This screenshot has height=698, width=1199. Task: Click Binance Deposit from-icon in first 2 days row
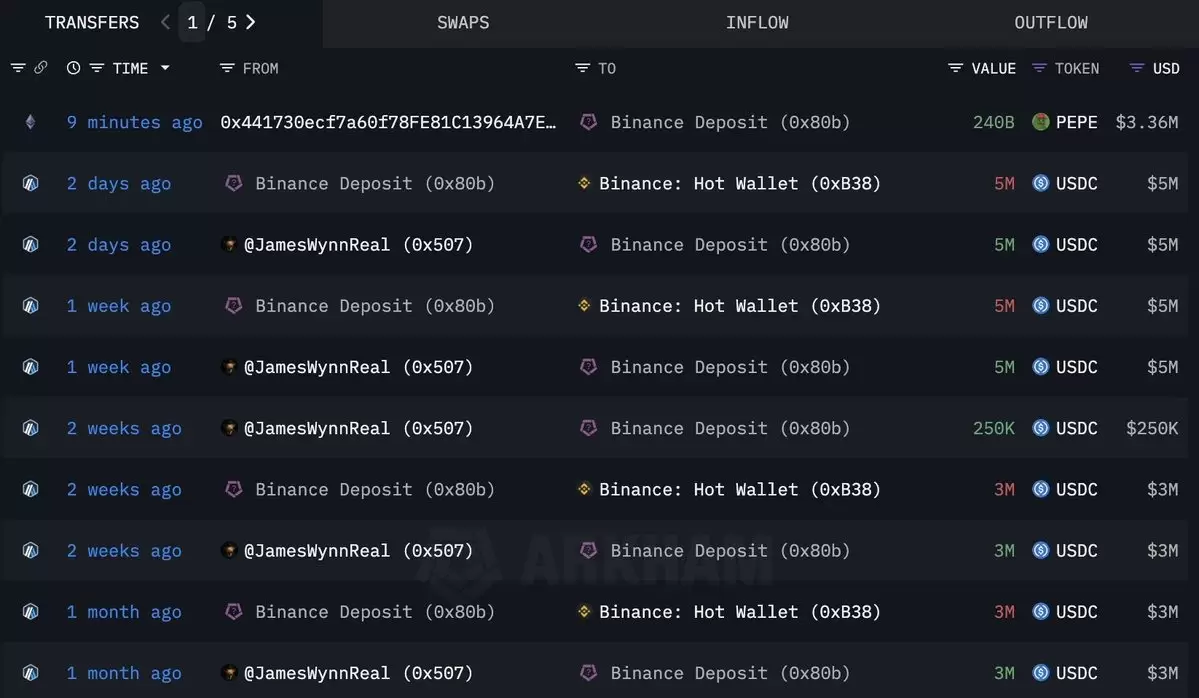(x=234, y=183)
